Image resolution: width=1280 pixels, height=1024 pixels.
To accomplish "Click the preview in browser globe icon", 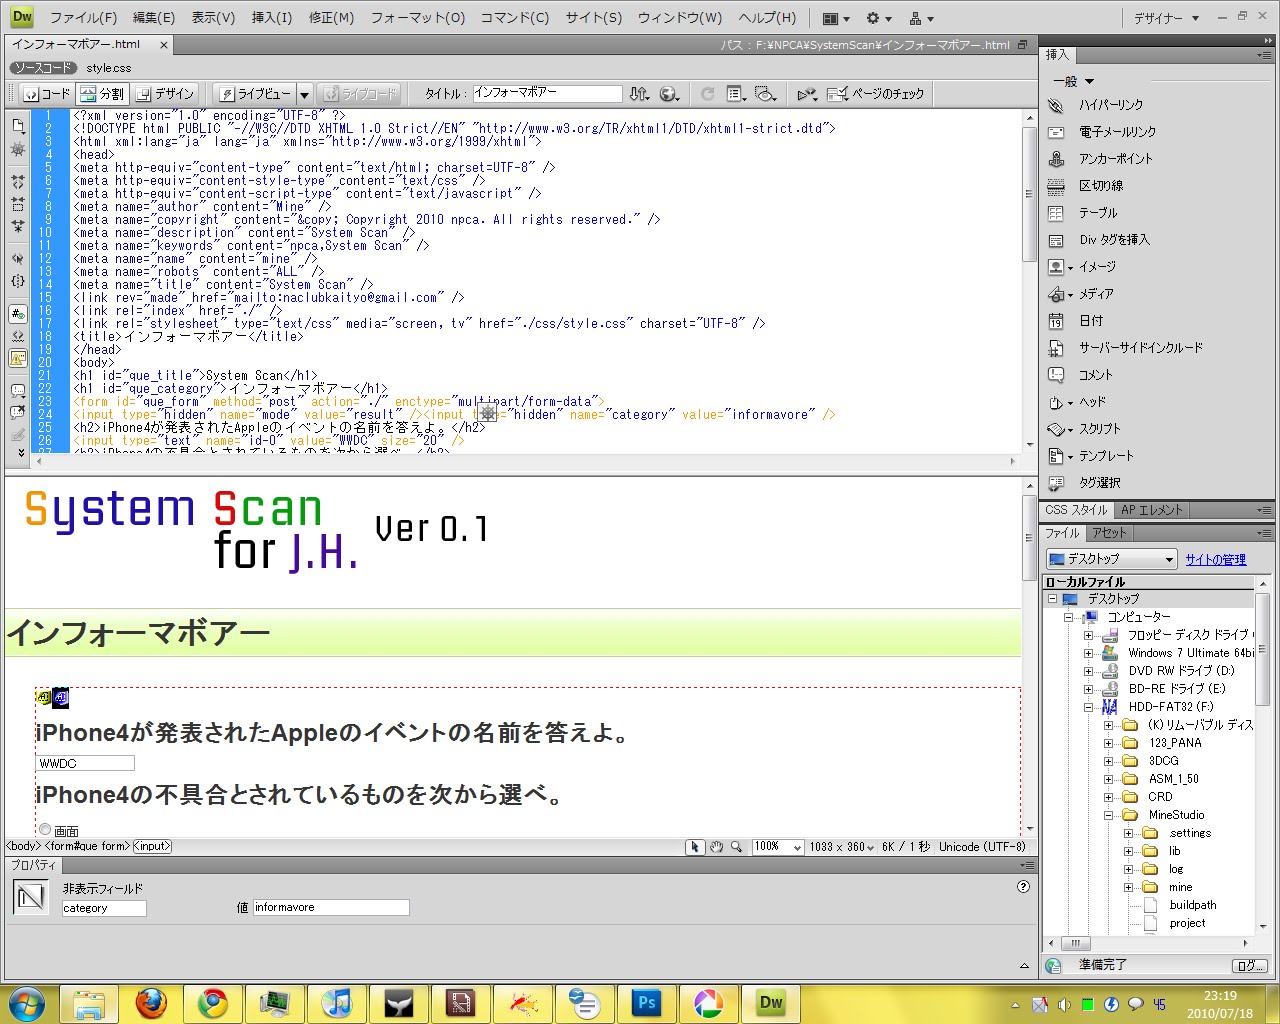I will (x=670, y=94).
